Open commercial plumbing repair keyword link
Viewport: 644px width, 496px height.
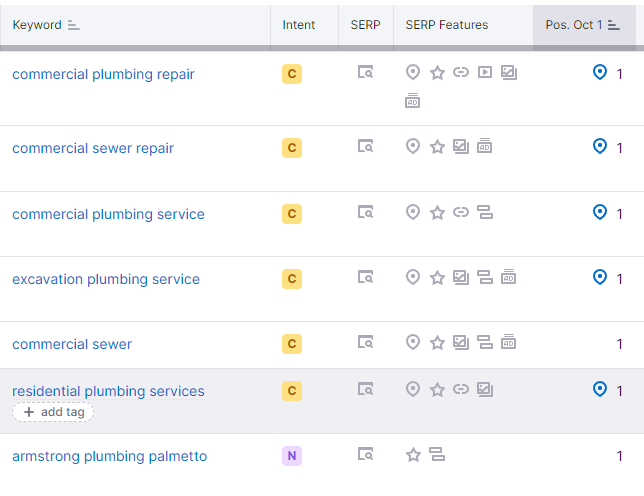(103, 74)
